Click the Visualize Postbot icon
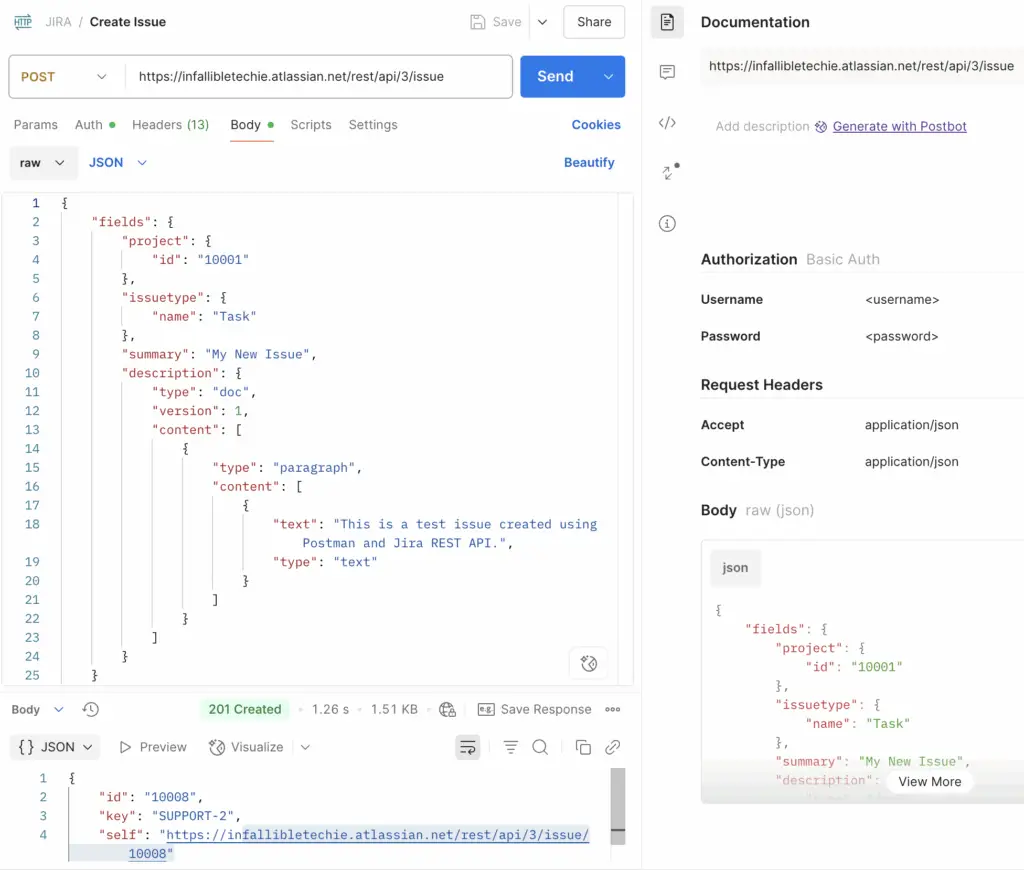Image resolution: width=1024 pixels, height=870 pixels. click(x=217, y=747)
